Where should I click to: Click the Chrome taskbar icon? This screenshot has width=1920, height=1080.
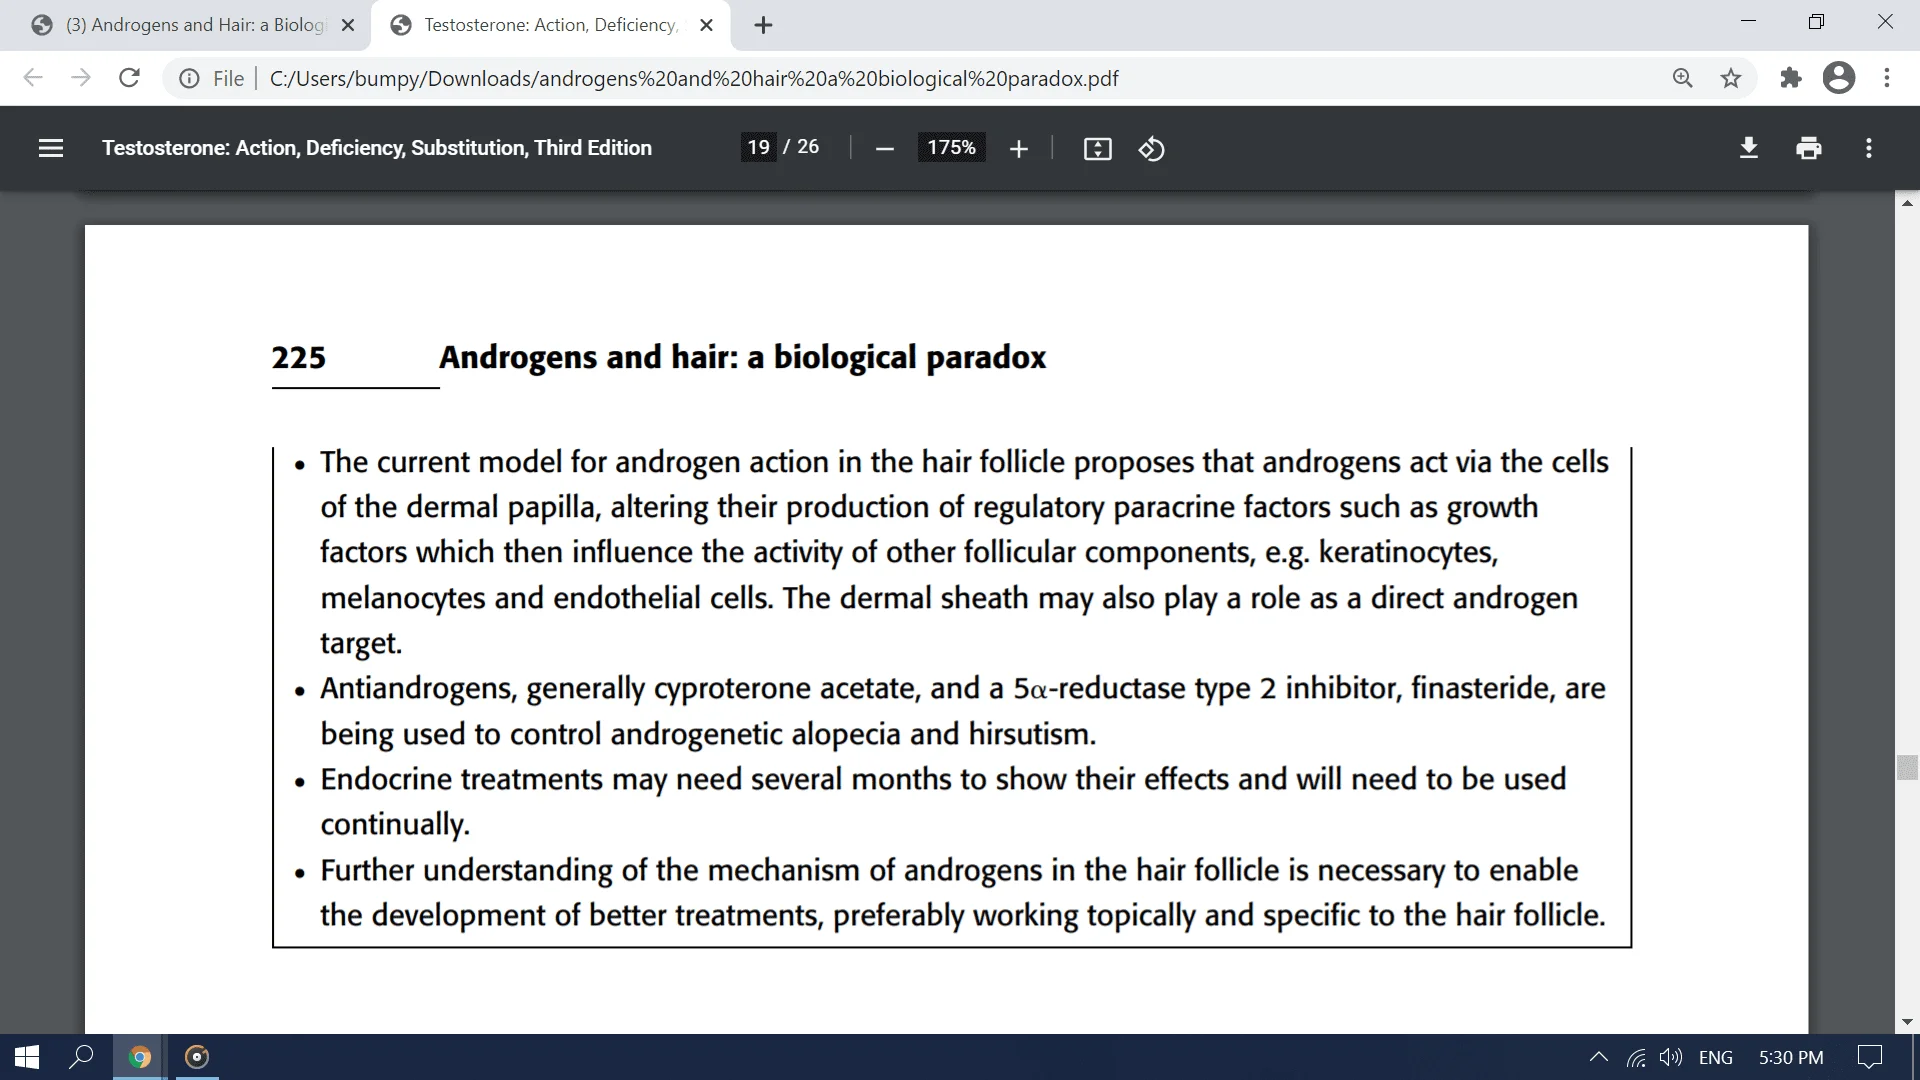click(x=140, y=1057)
